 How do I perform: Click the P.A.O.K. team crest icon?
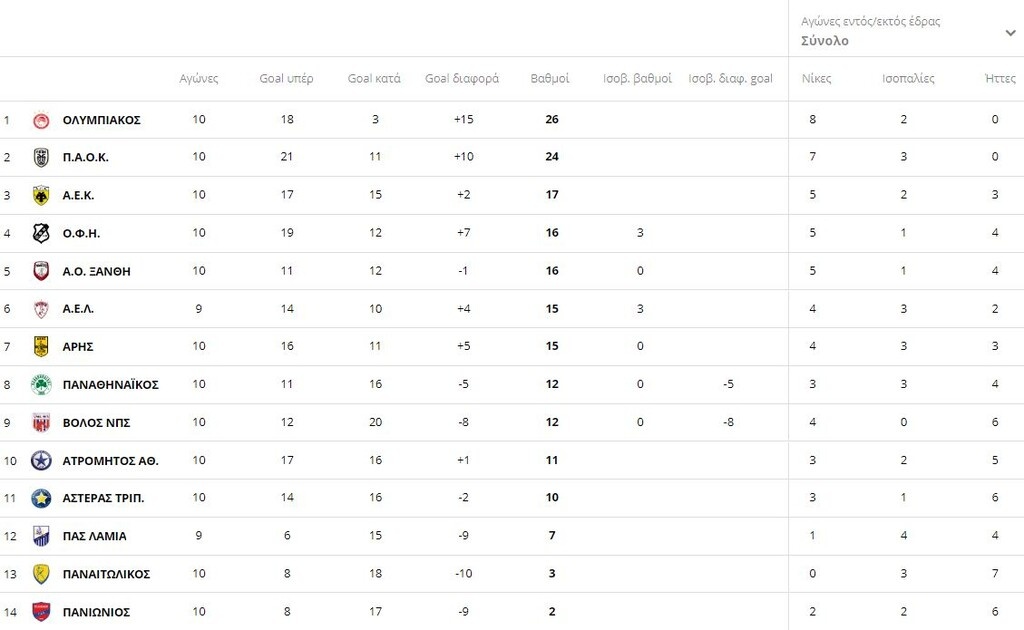41,157
